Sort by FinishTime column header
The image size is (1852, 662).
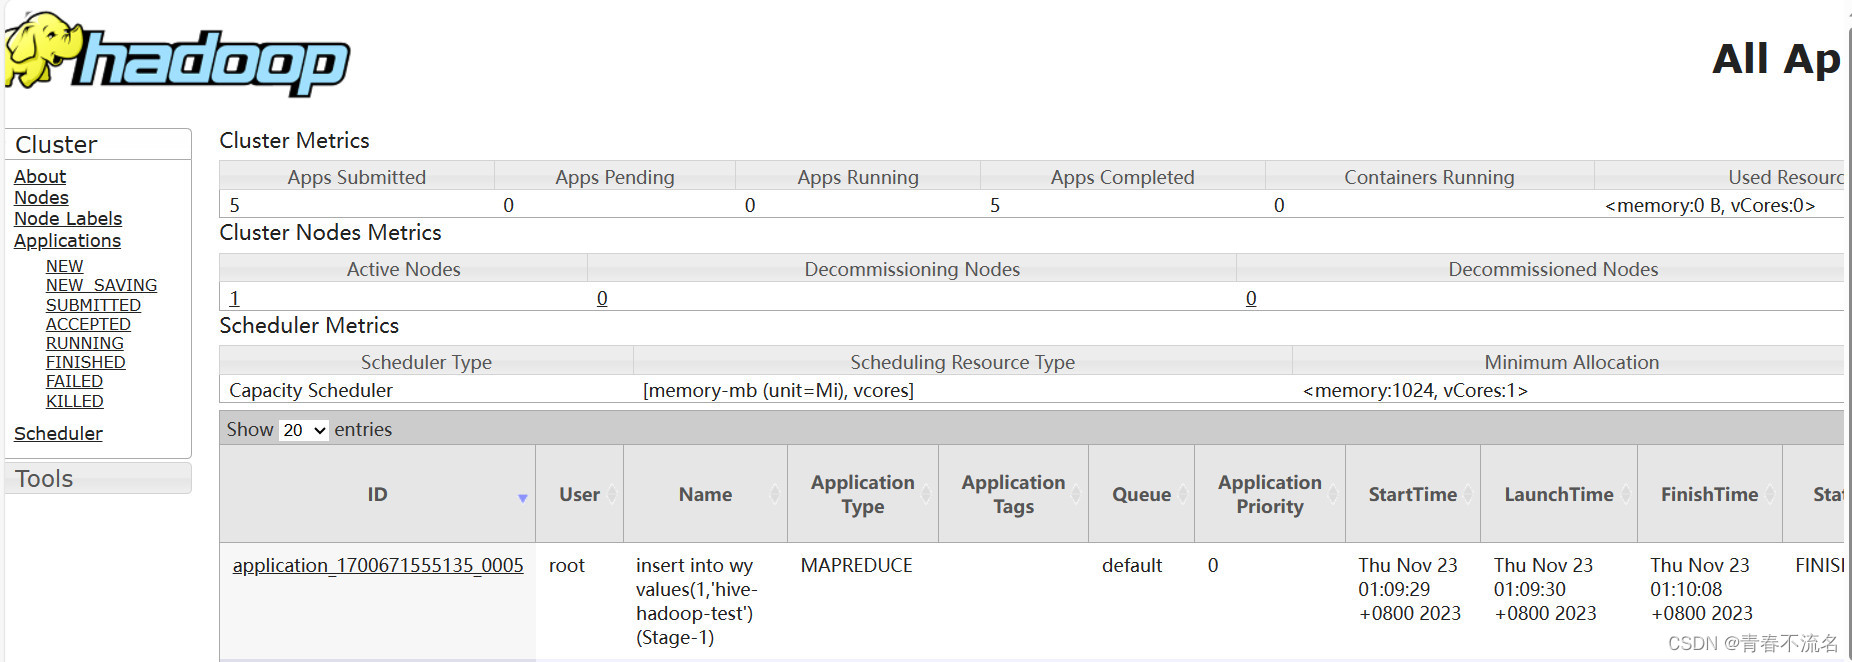[x=1709, y=495]
